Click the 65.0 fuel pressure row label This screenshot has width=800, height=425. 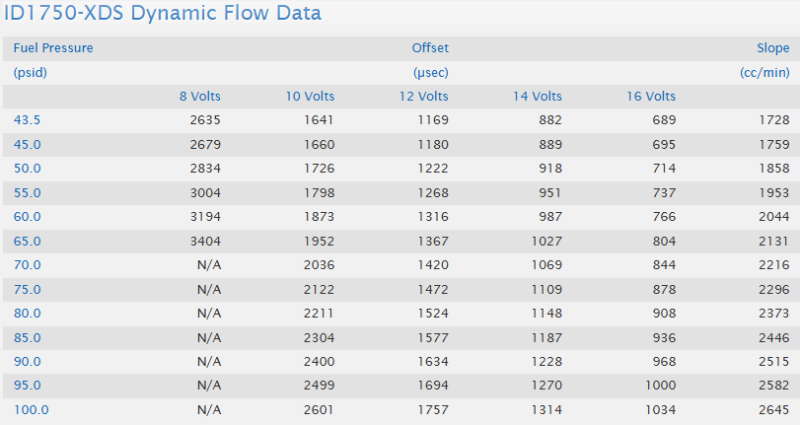pos(27,241)
